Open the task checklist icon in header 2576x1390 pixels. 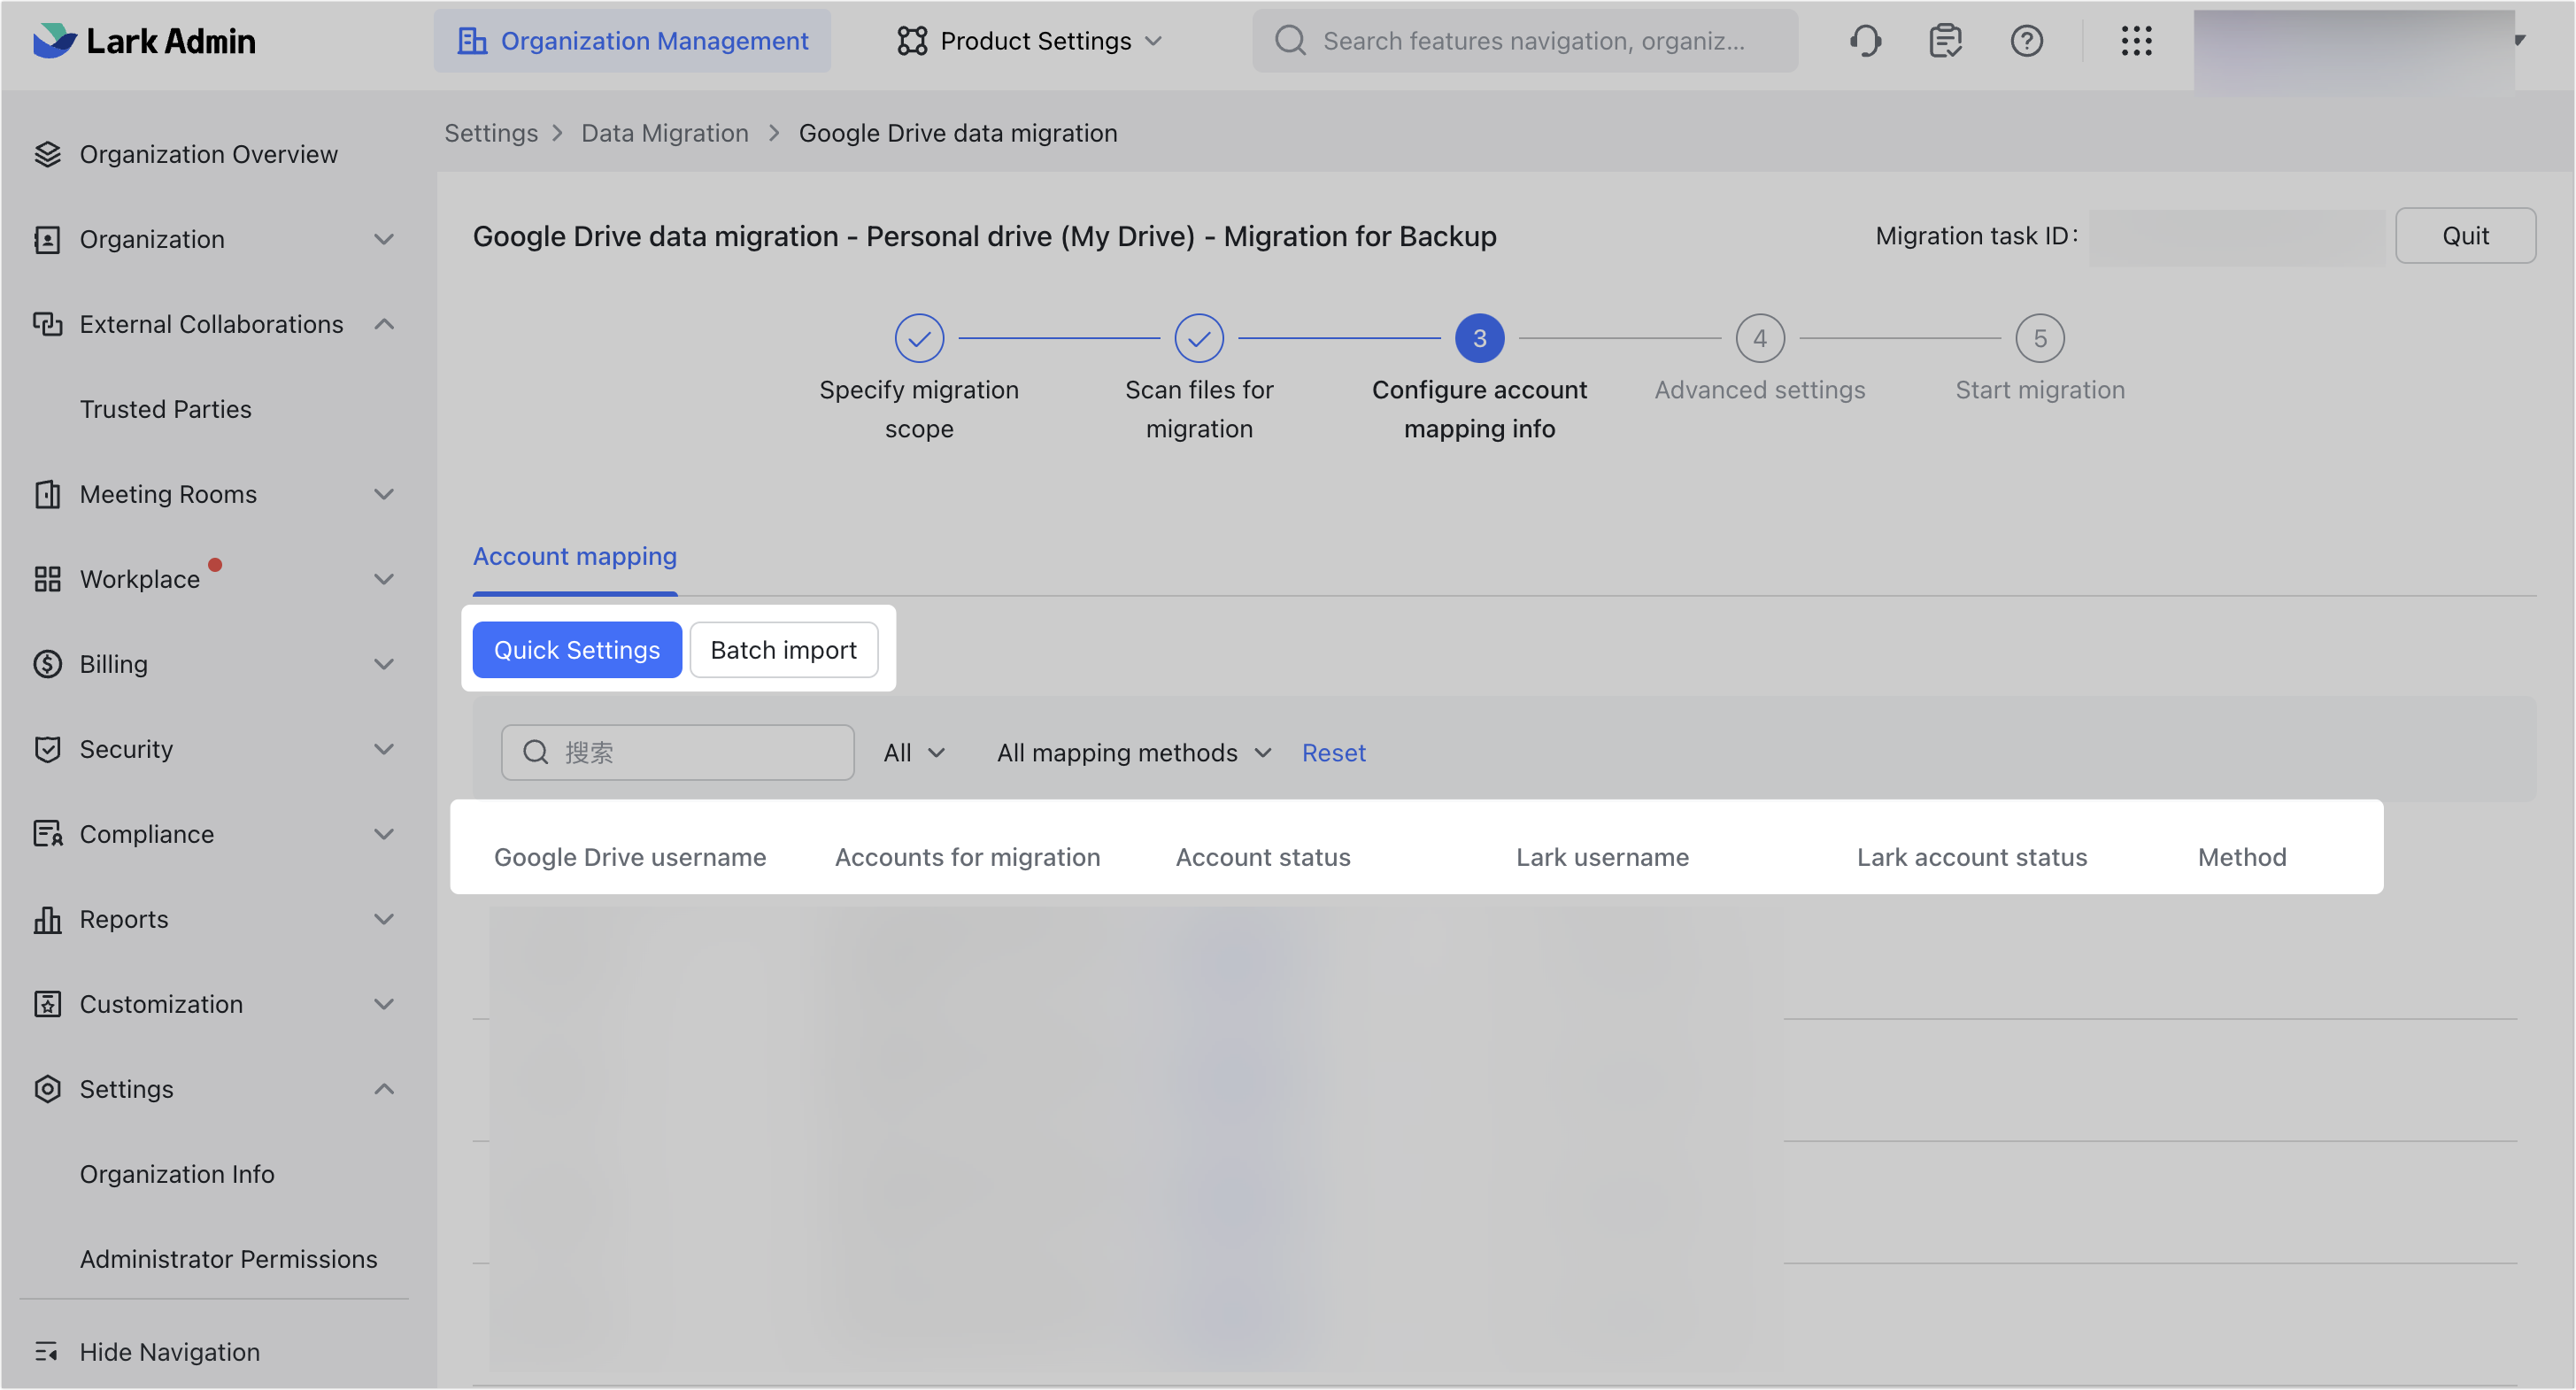pyautogui.click(x=1945, y=41)
